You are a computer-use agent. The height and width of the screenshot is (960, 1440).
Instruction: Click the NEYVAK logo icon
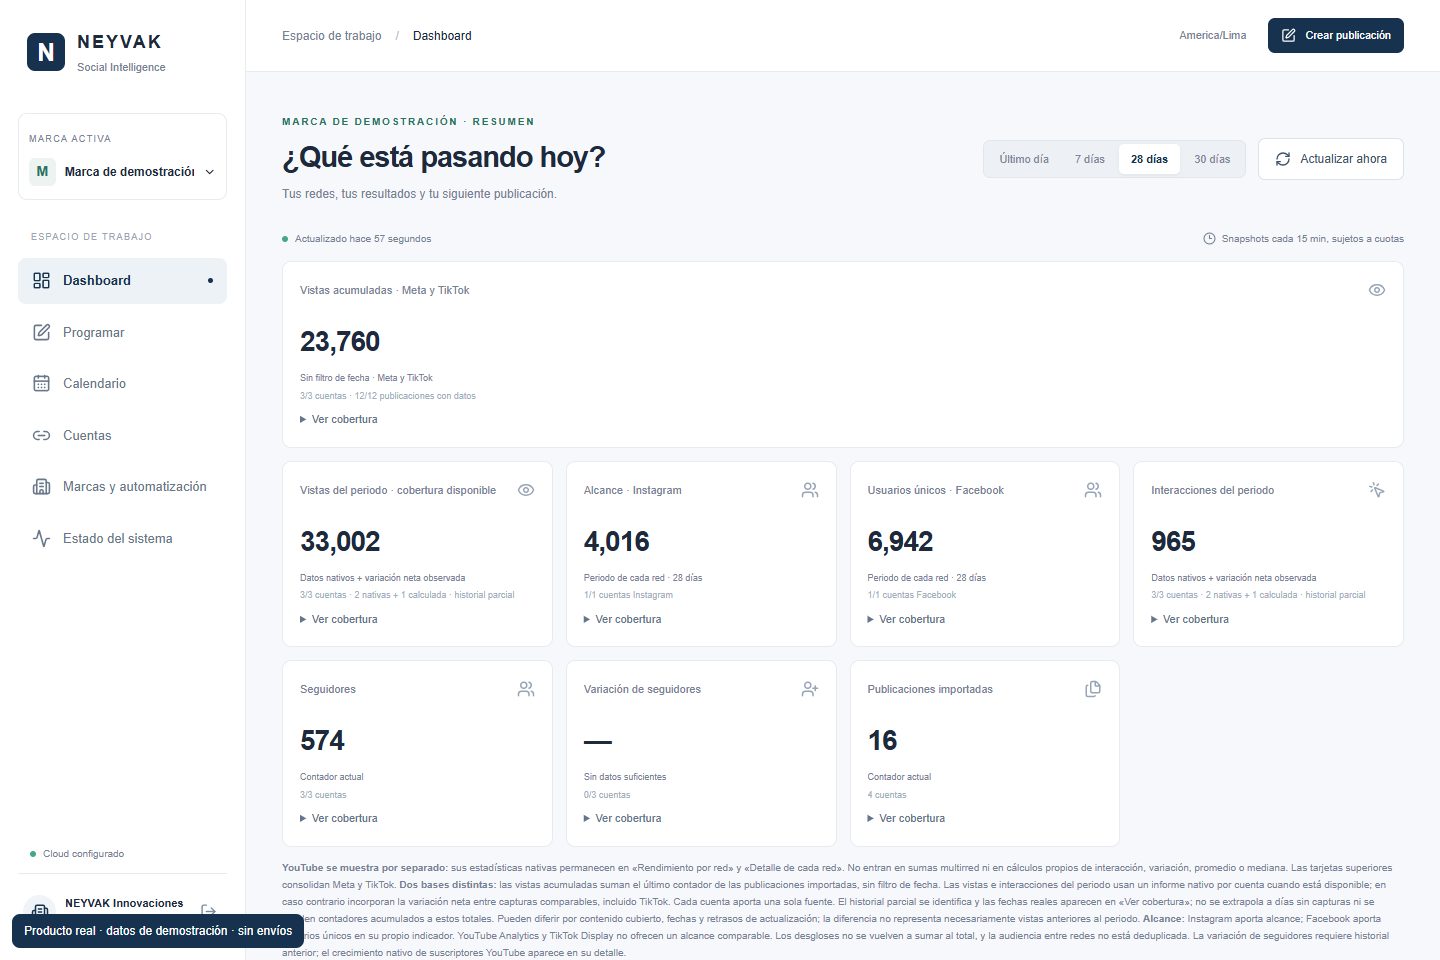(46, 52)
